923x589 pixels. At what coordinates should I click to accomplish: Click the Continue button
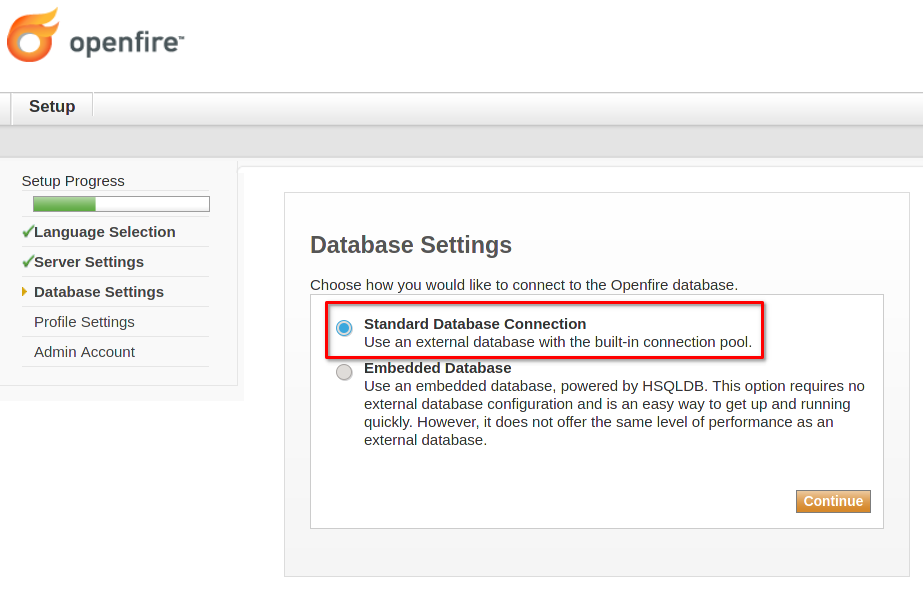tap(833, 501)
